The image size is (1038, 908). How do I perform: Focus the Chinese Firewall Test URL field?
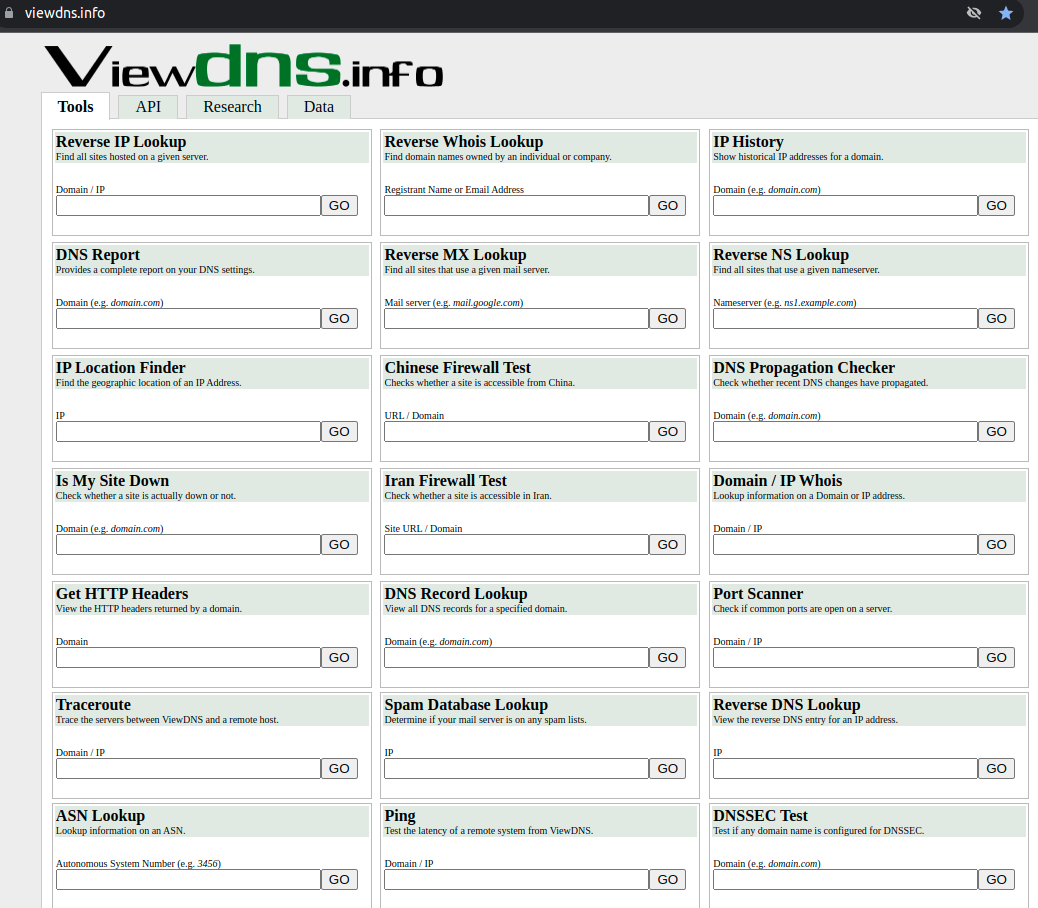[516, 431]
